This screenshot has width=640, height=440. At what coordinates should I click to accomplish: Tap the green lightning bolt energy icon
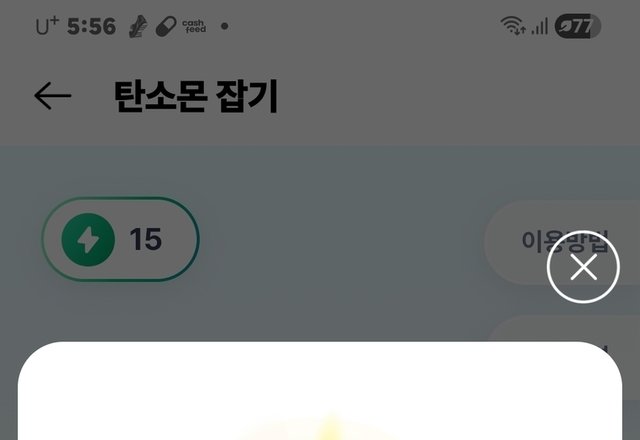[88, 240]
